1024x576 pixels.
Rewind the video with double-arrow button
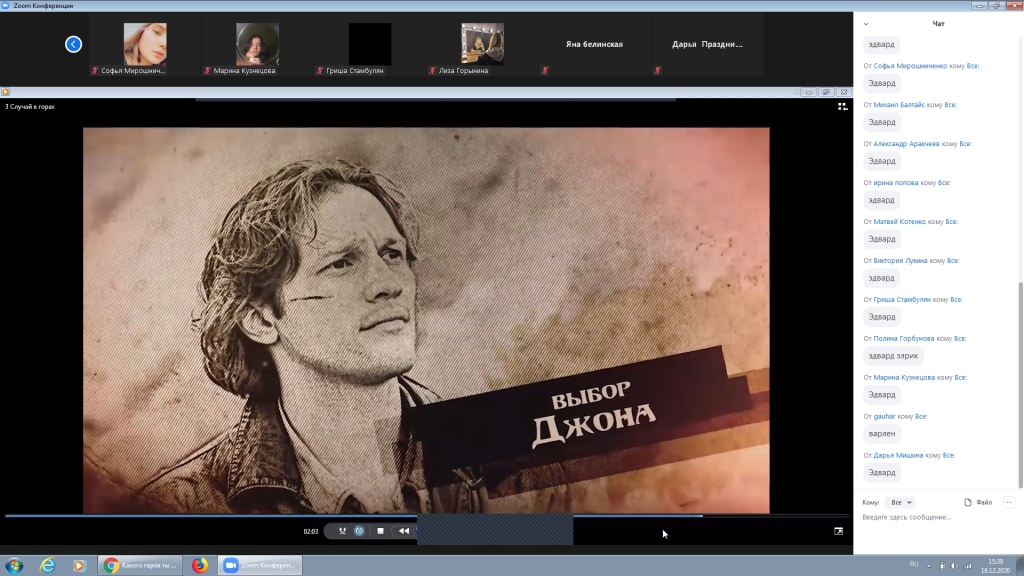[404, 531]
